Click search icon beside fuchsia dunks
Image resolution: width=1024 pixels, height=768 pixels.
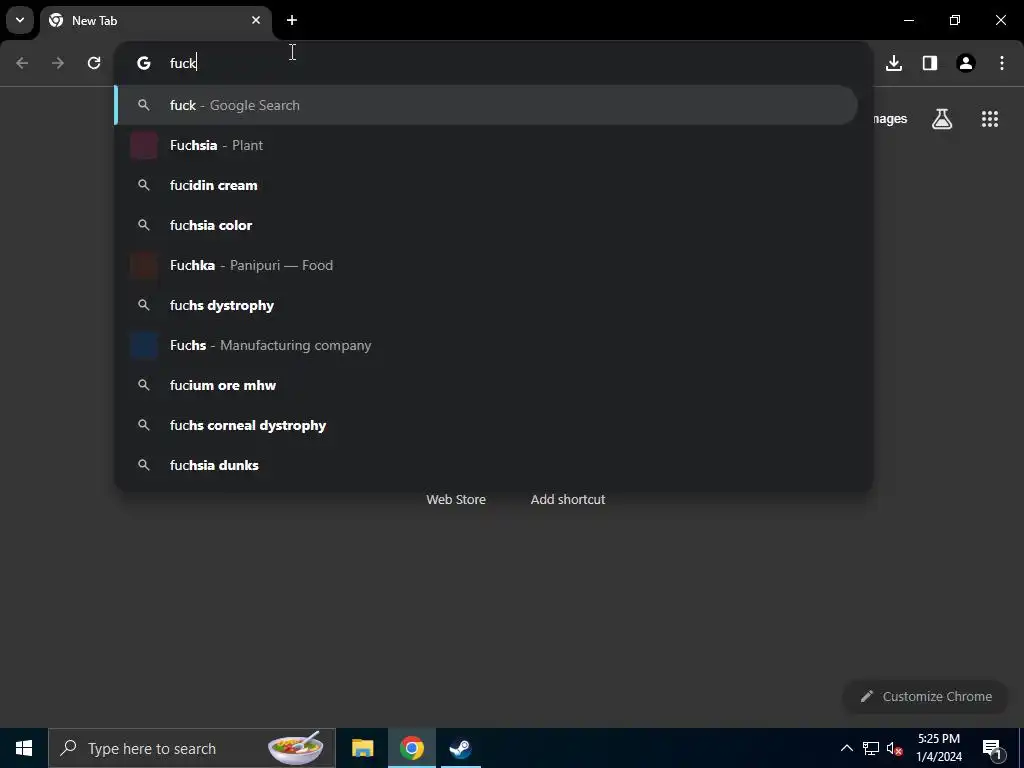coord(144,465)
